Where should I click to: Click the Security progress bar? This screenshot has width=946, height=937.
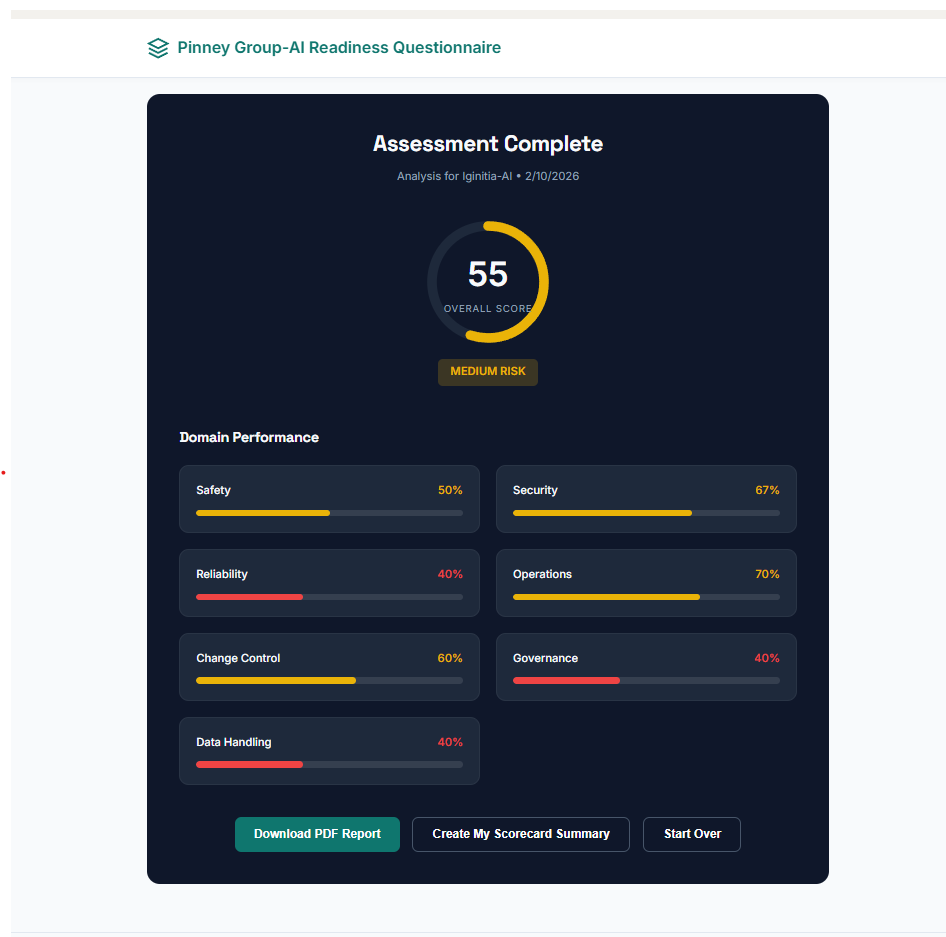(646, 513)
